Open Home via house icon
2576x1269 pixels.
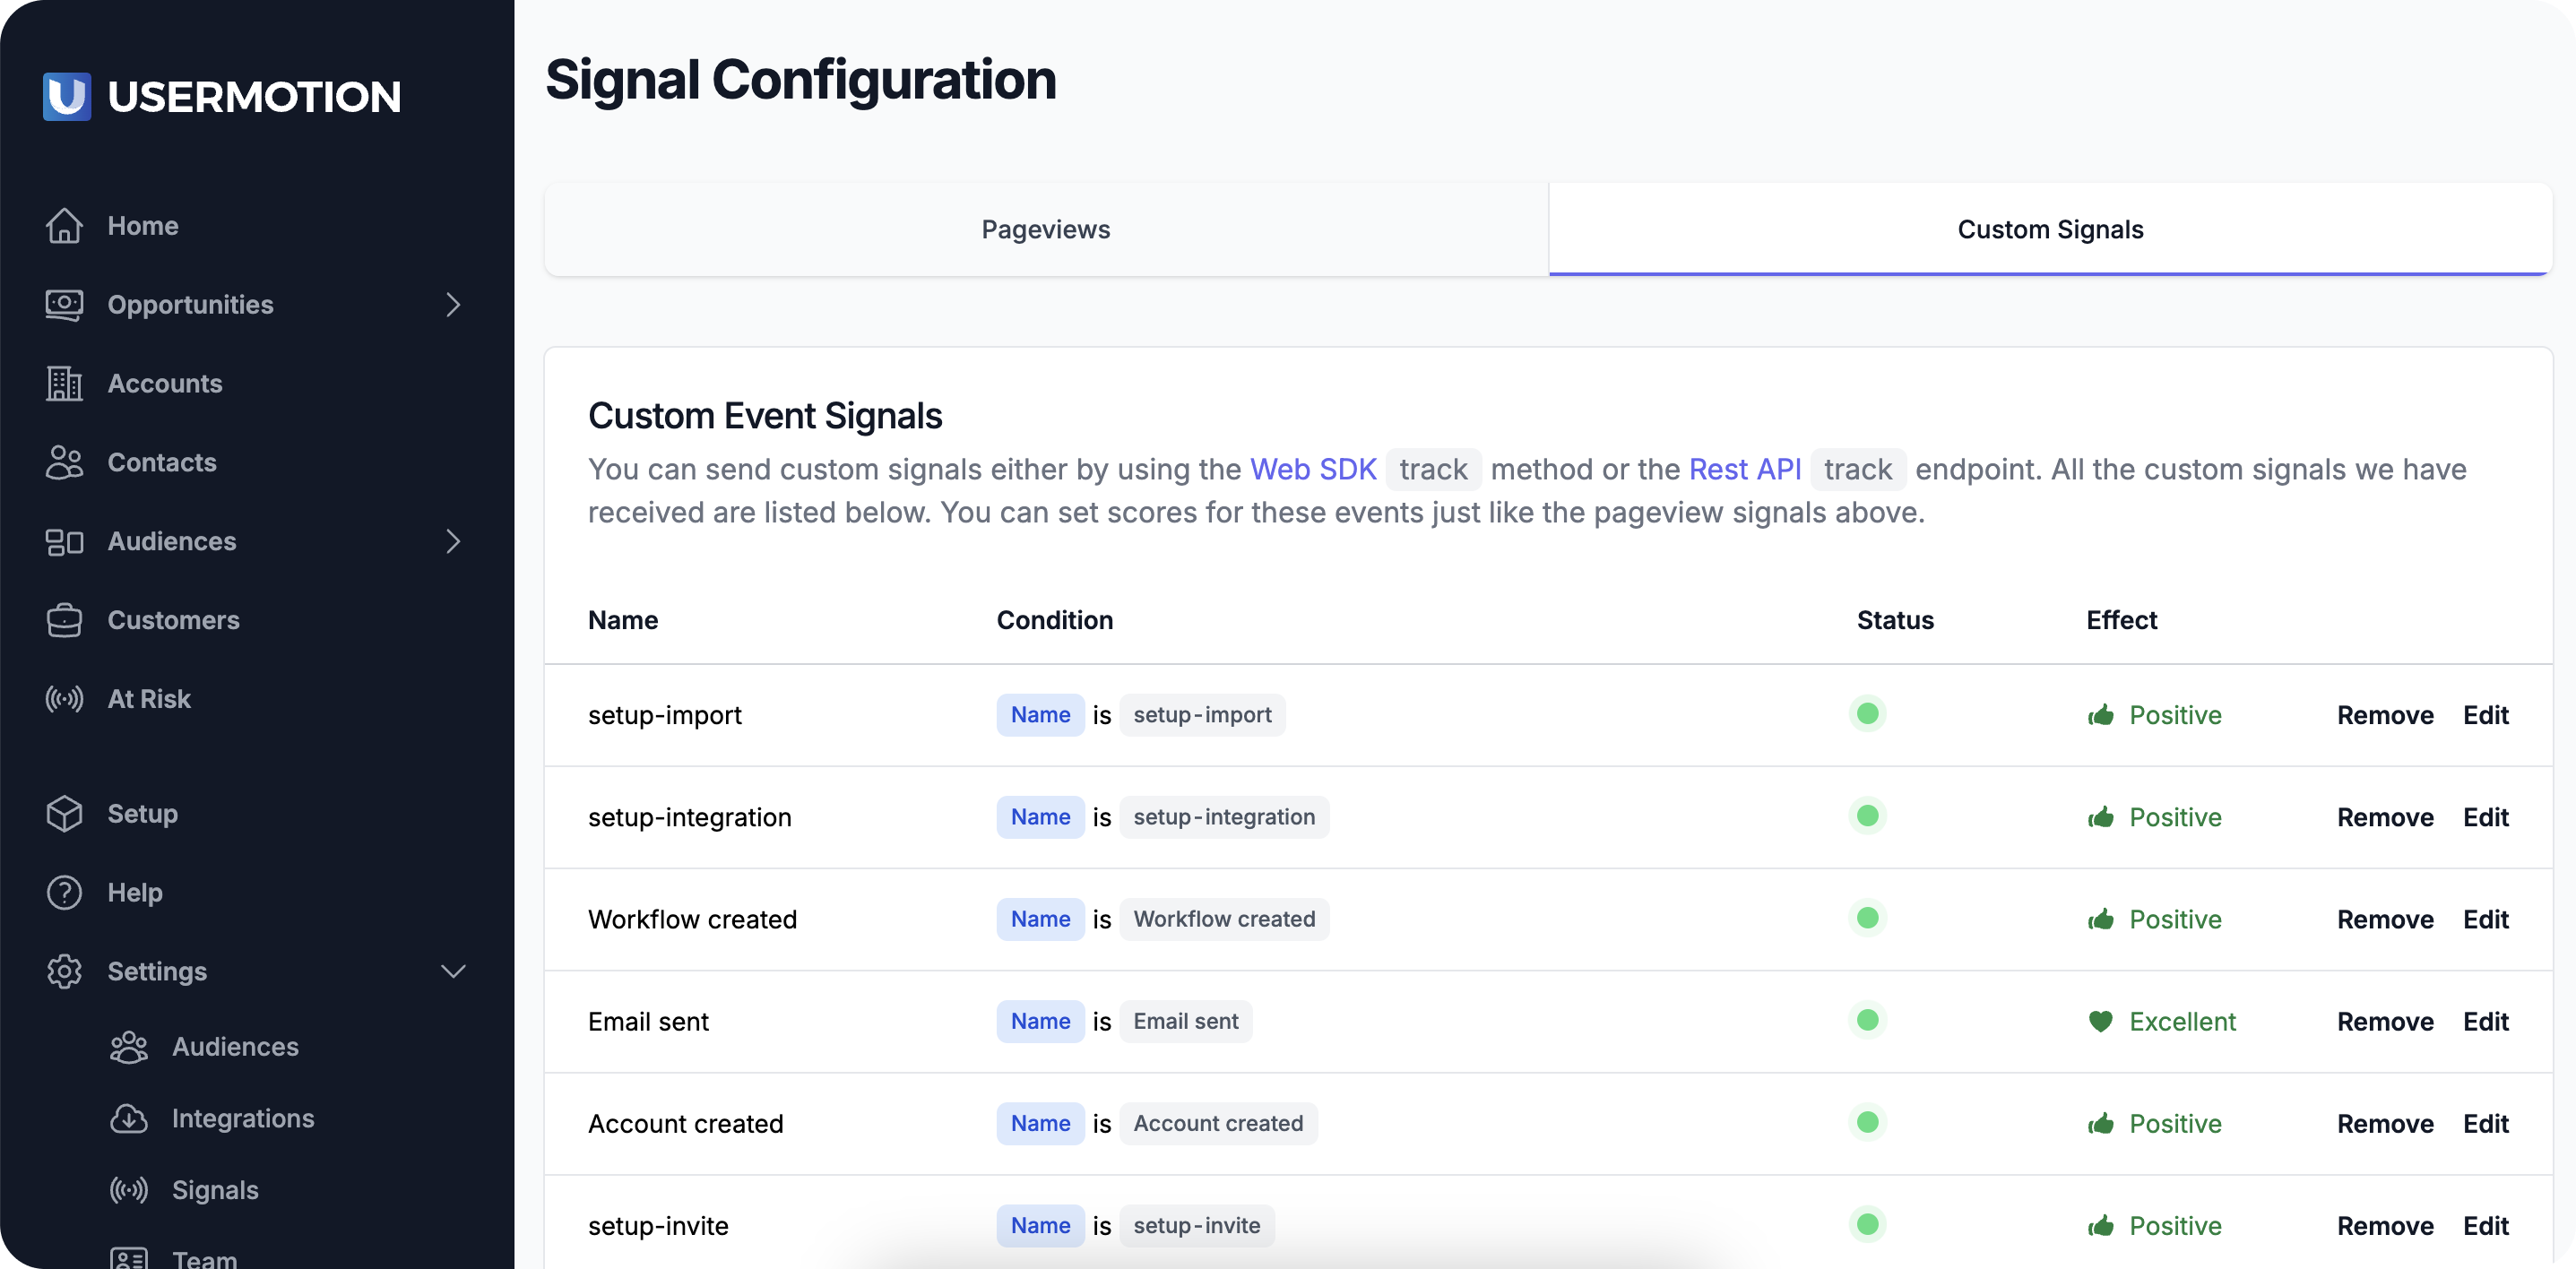tap(64, 226)
